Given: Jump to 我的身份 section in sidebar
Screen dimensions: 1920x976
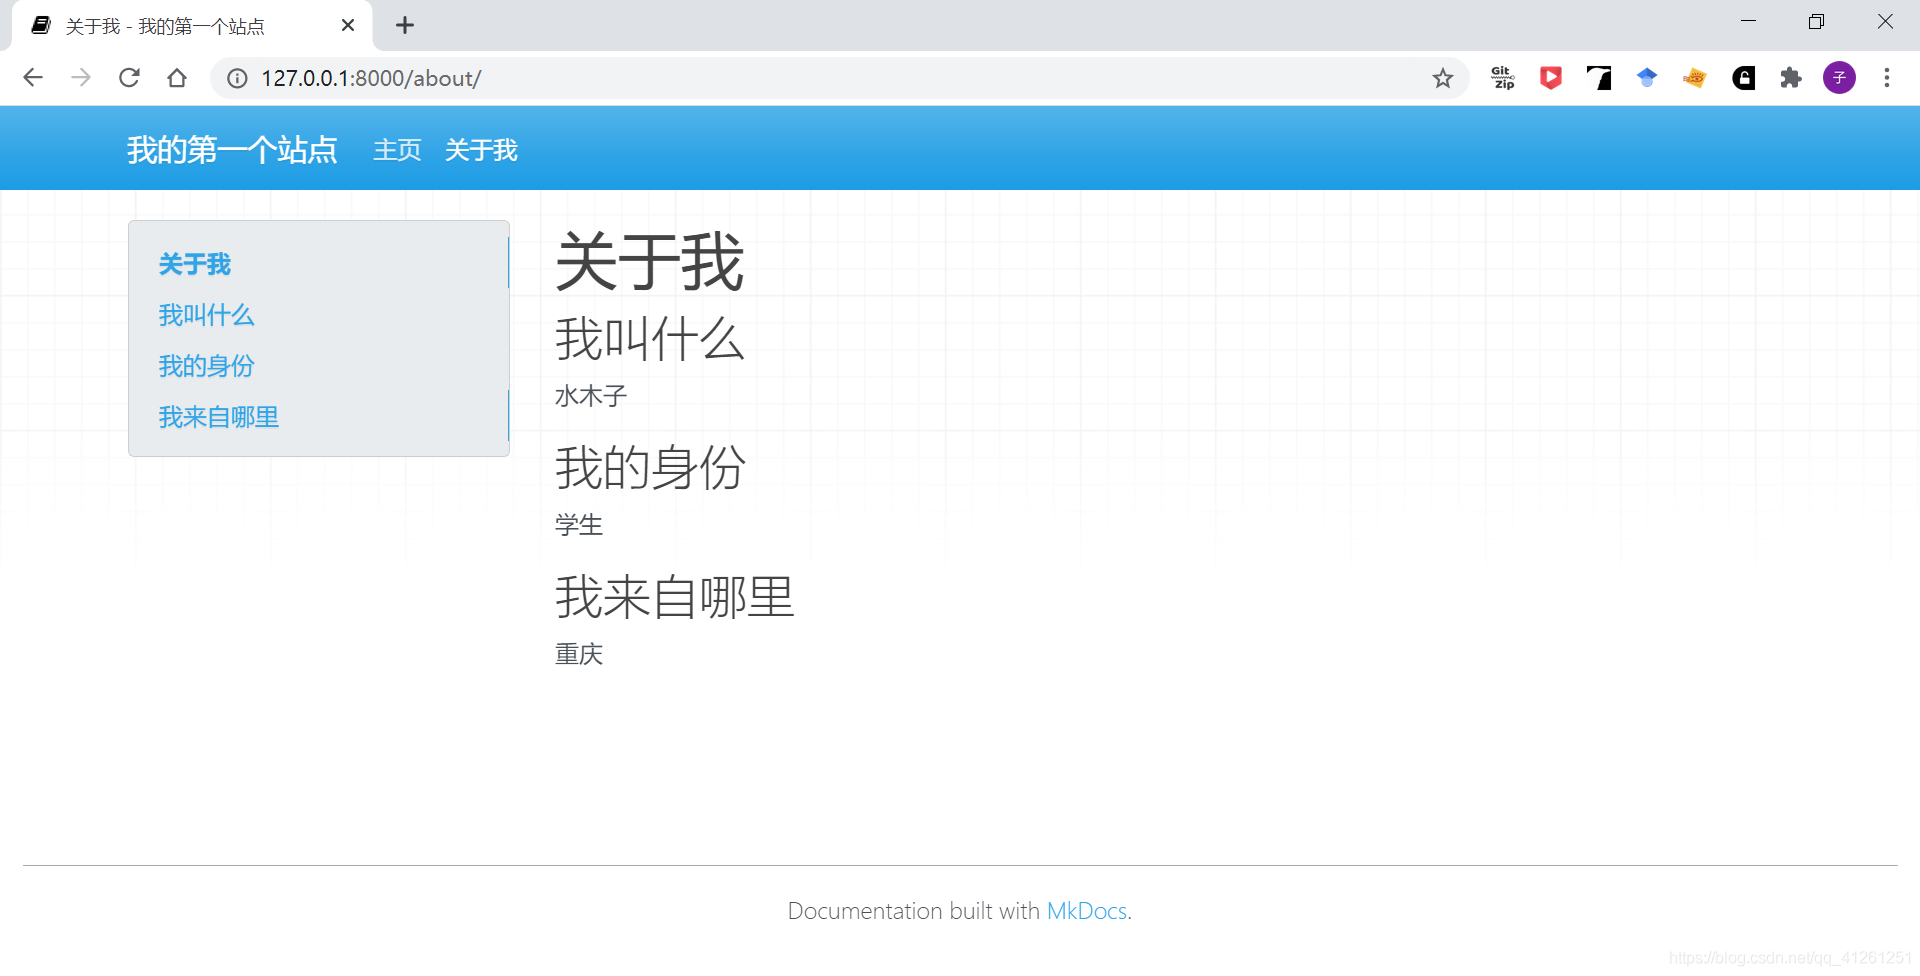Looking at the screenshot, I should [207, 366].
